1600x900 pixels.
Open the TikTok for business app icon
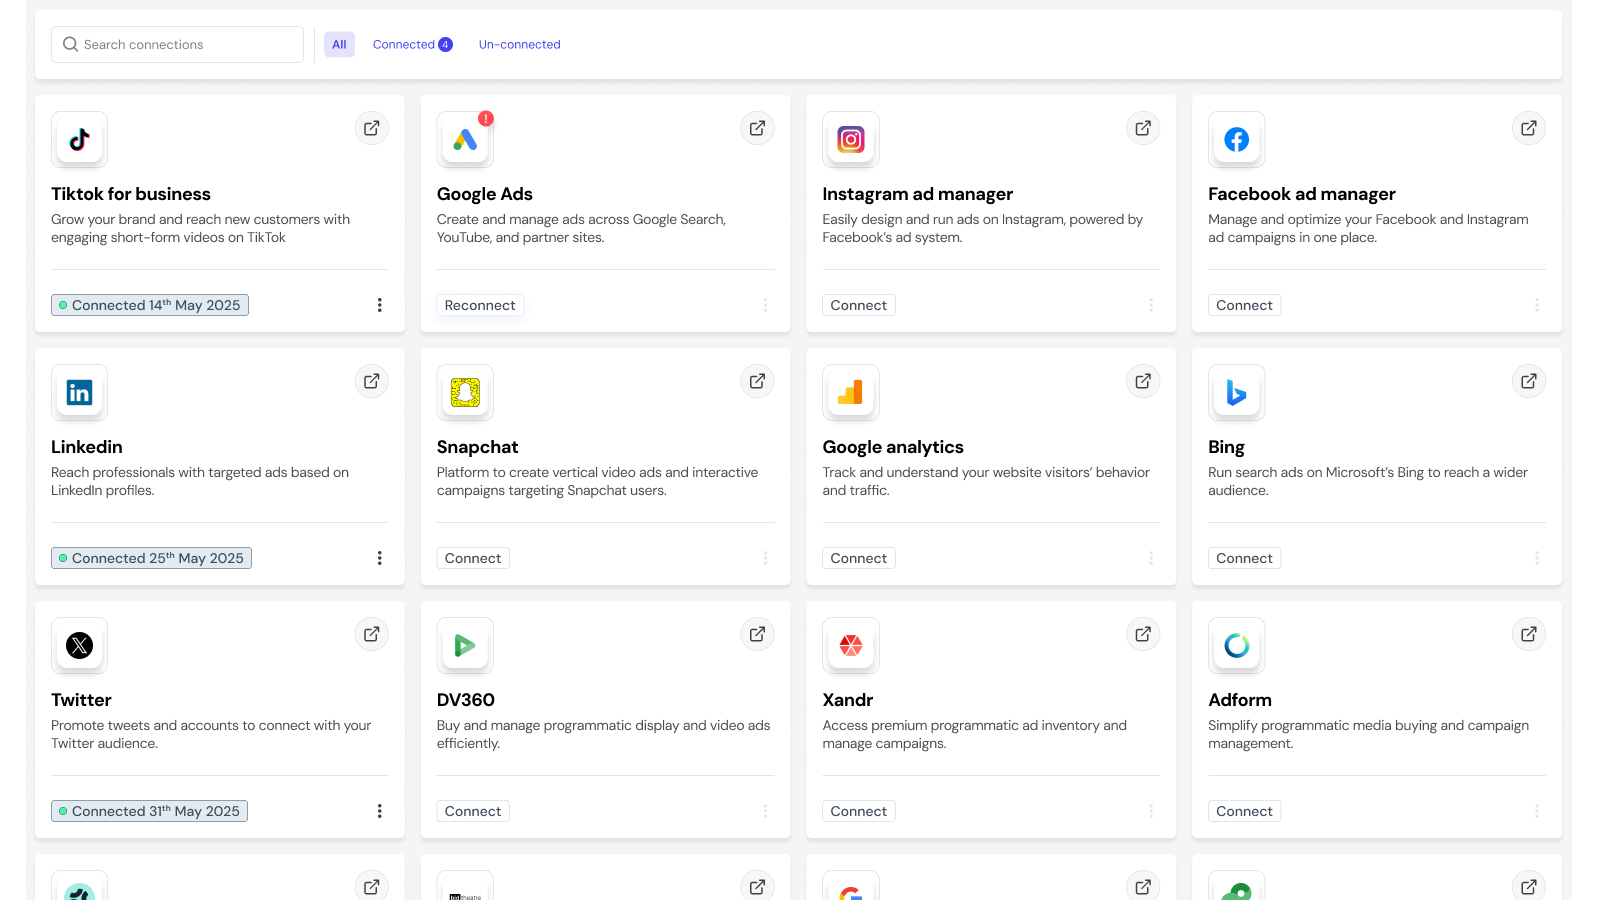[x=79, y=140]
